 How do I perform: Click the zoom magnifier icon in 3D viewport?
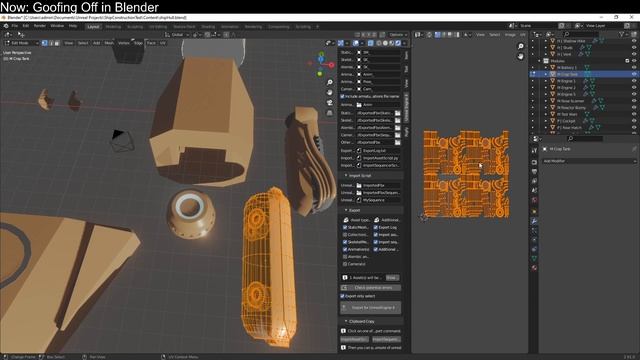[x=330, y=83]
